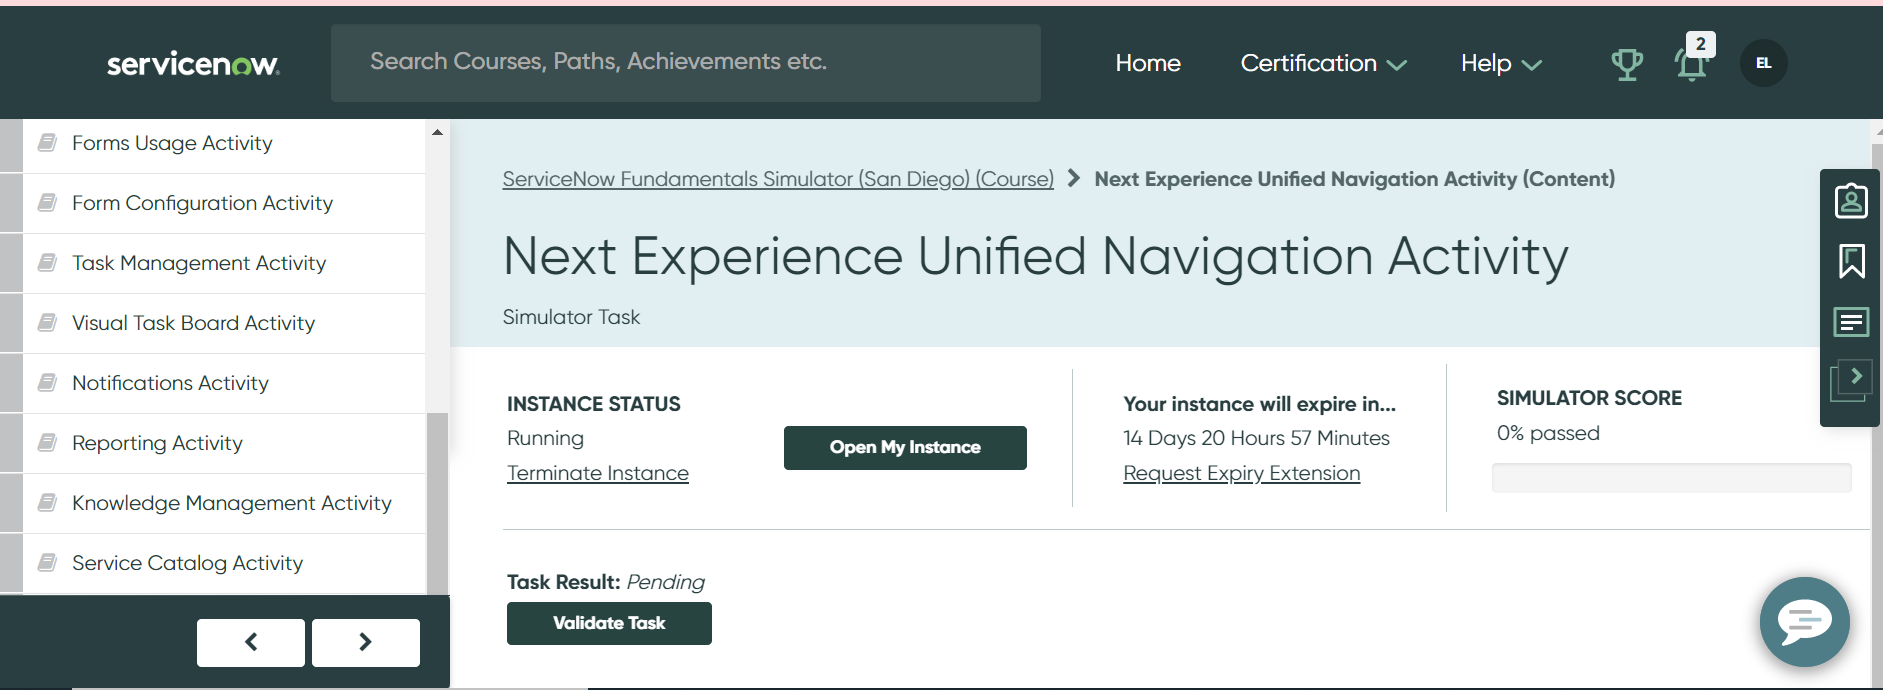The image size is (1883, 690).
Task: Click the expand panel arrow icon in right toolbar
Action: point(1851,381)
